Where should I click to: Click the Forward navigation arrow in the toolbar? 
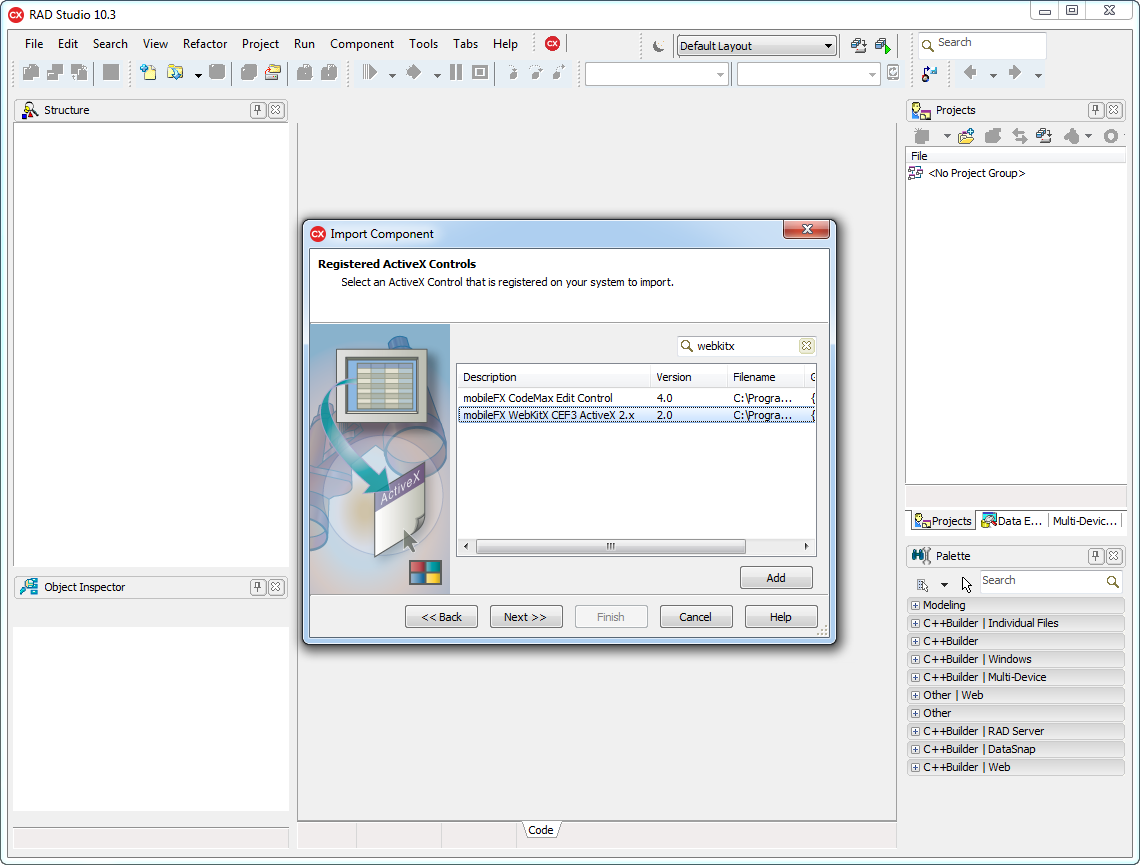(1015, 72)
